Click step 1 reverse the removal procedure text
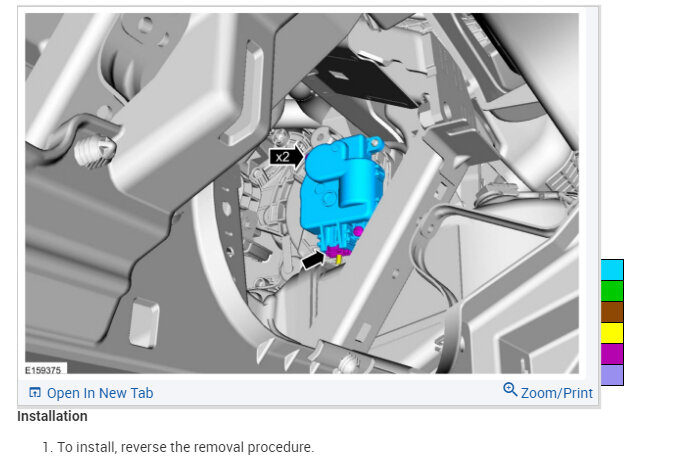 tap(178, 447)
